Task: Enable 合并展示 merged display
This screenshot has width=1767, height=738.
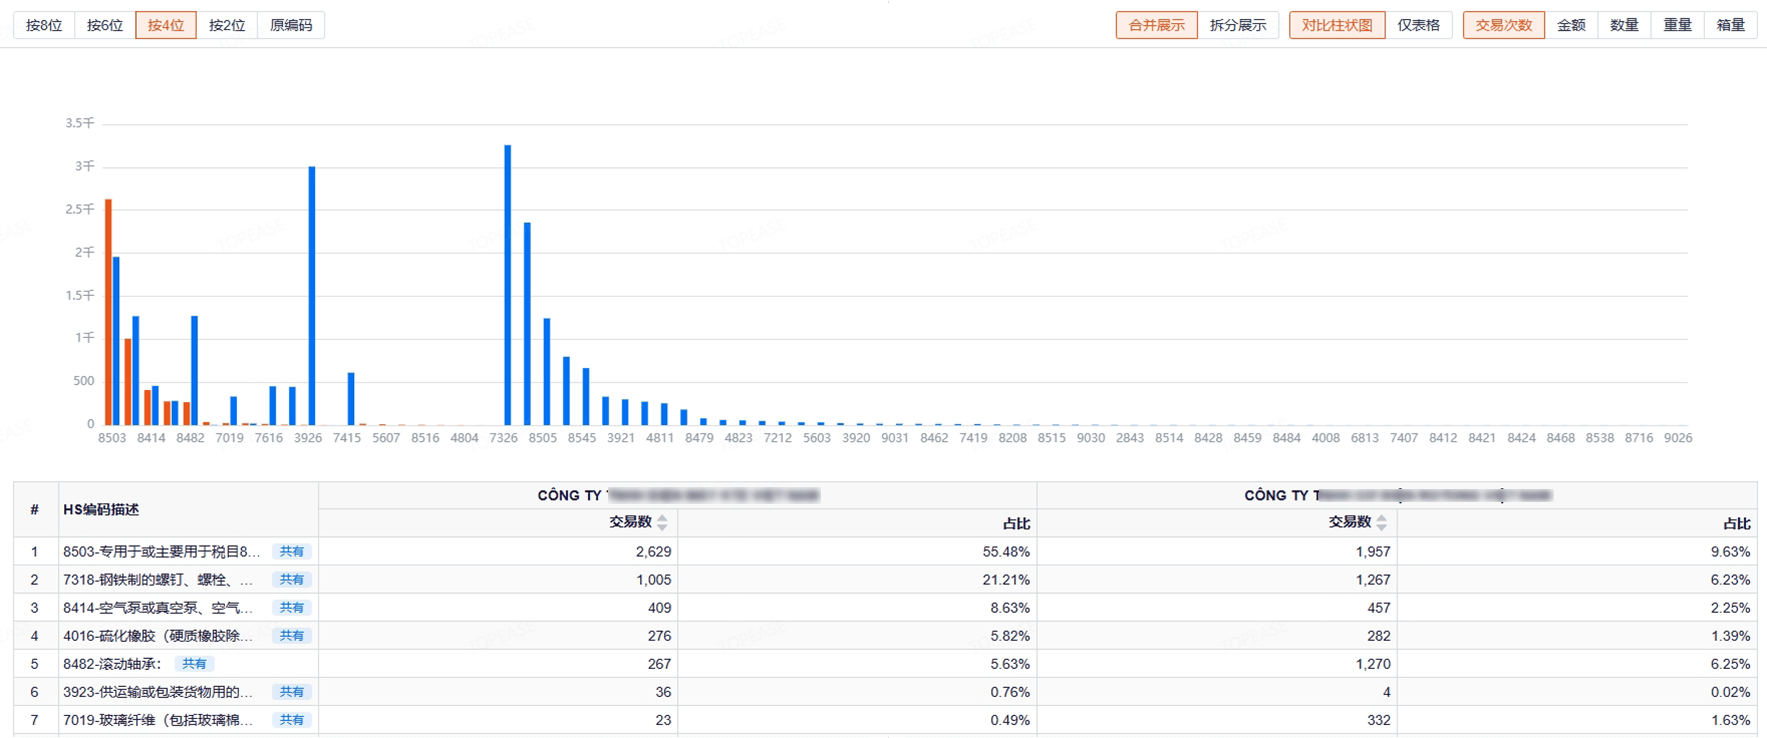Action: 1156,25
